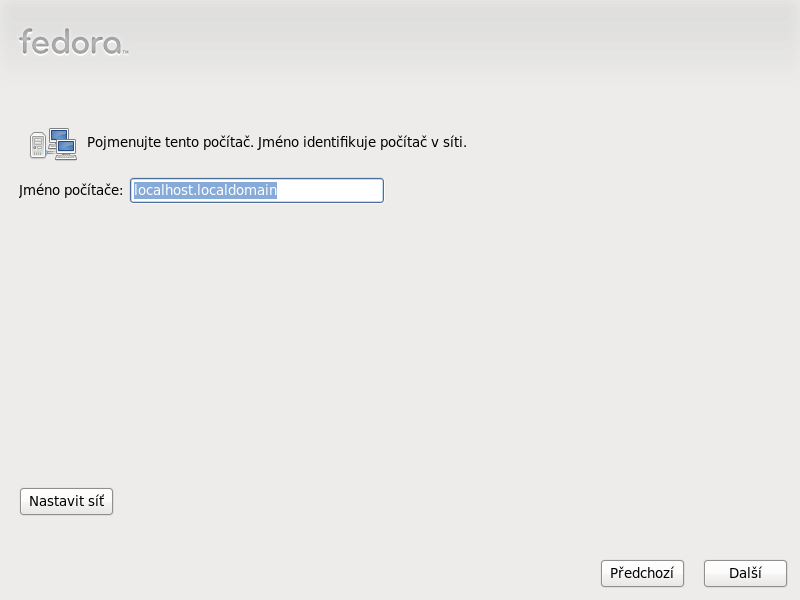Click the "Jméno identifikuje počítač v síti." sentence
The width and height of the screenshot is (800, 600).
362,142
